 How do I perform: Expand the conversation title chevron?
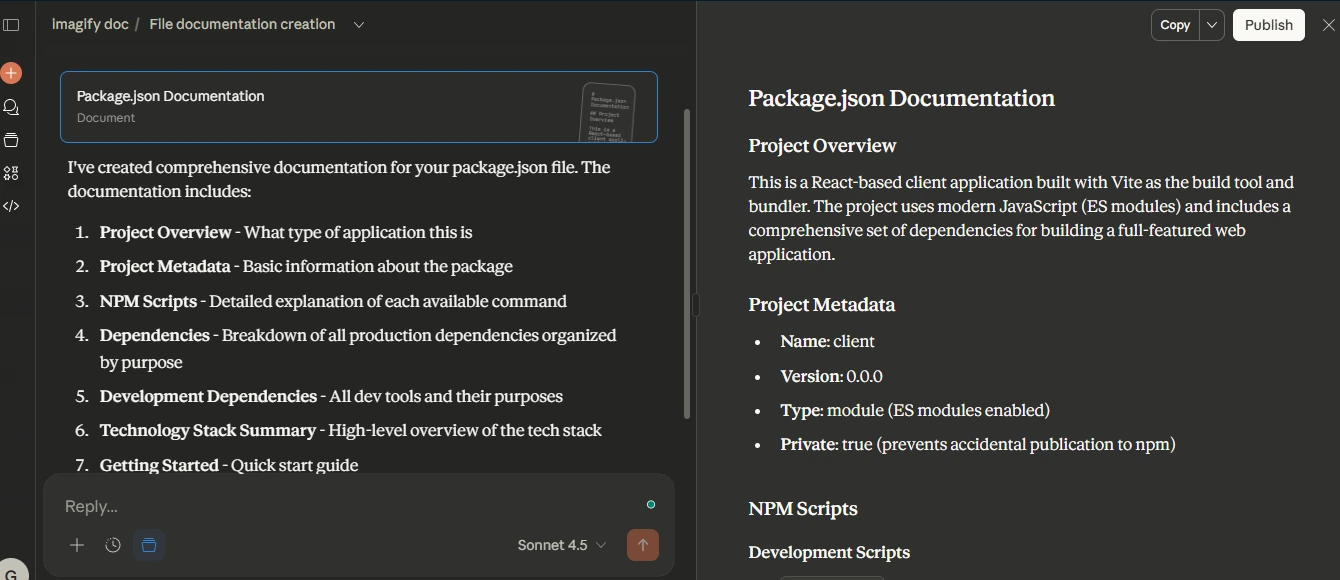point(359,24)
